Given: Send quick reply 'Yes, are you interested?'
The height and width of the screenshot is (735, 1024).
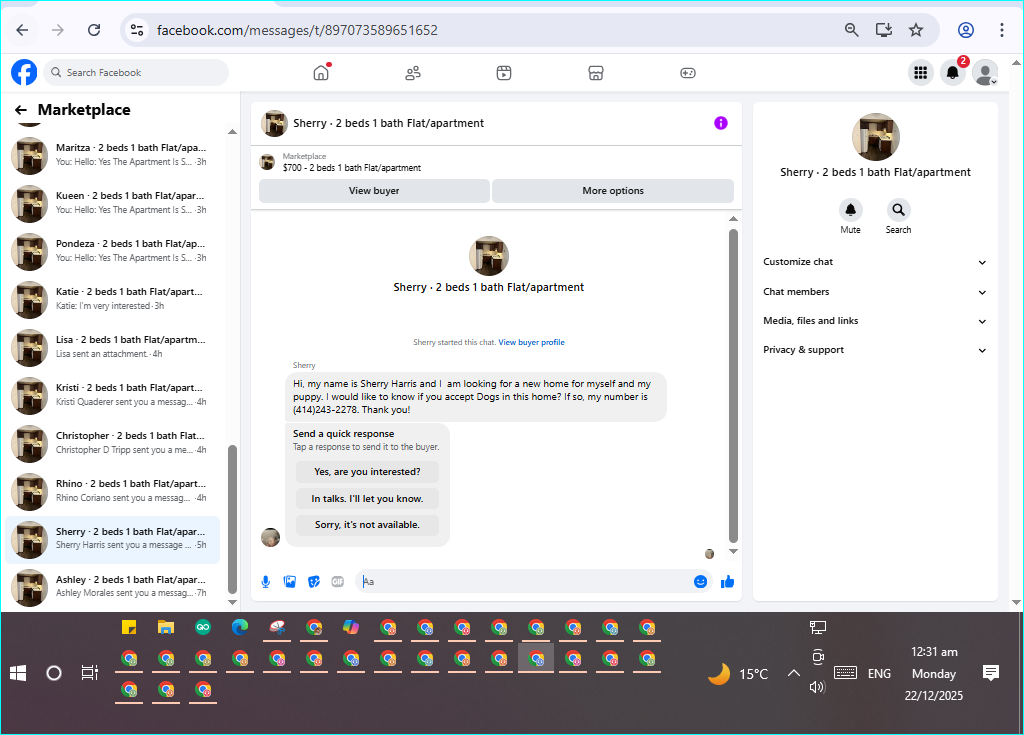Looking at the screenshot, I should pos(367,472).
